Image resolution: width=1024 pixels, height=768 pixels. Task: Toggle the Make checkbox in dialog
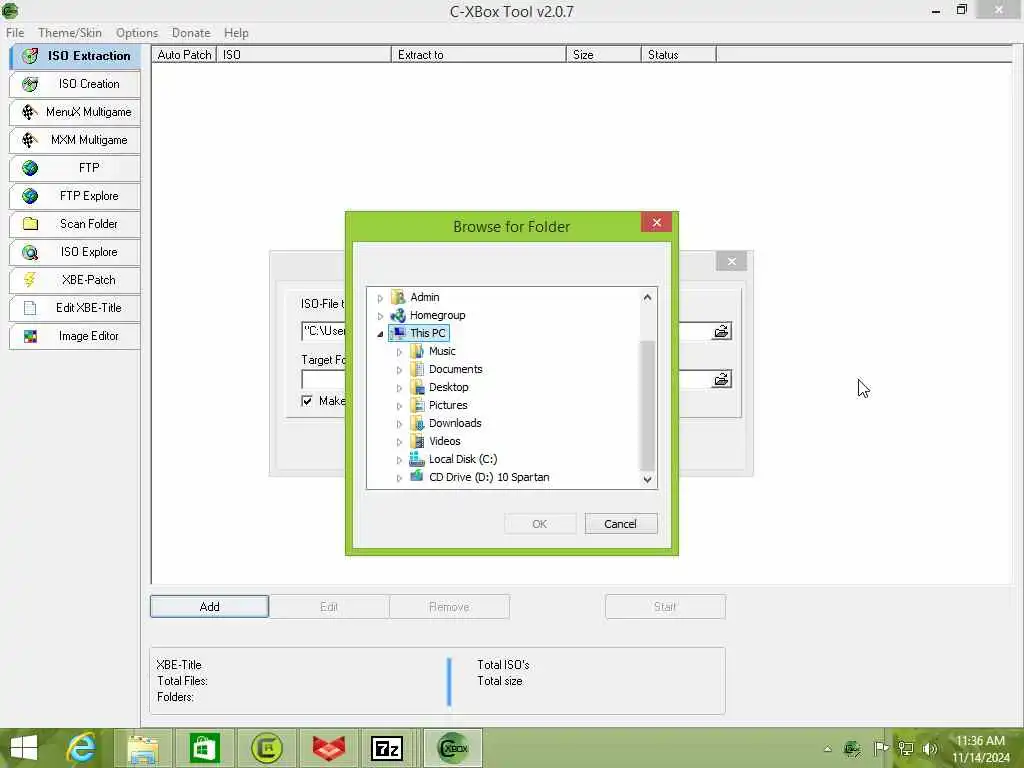pos(307,401)
